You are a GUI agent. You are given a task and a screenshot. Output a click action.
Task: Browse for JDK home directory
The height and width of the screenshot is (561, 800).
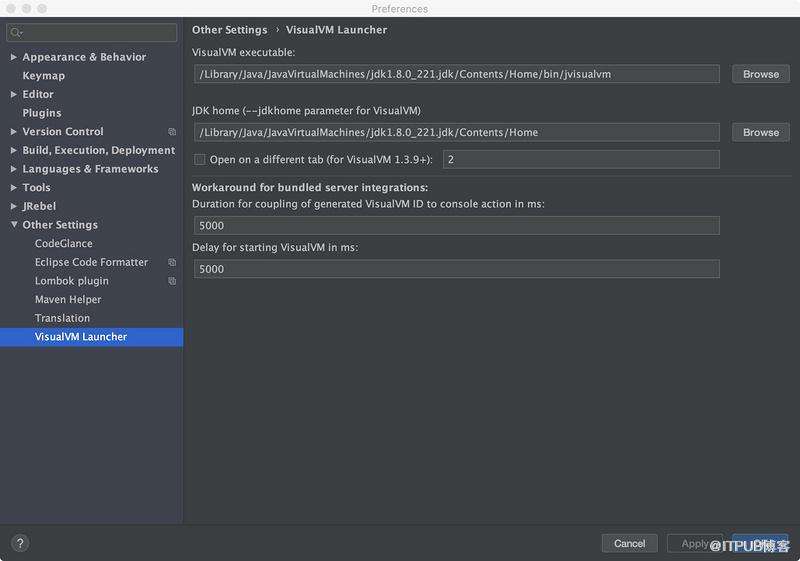pos(761,132)
